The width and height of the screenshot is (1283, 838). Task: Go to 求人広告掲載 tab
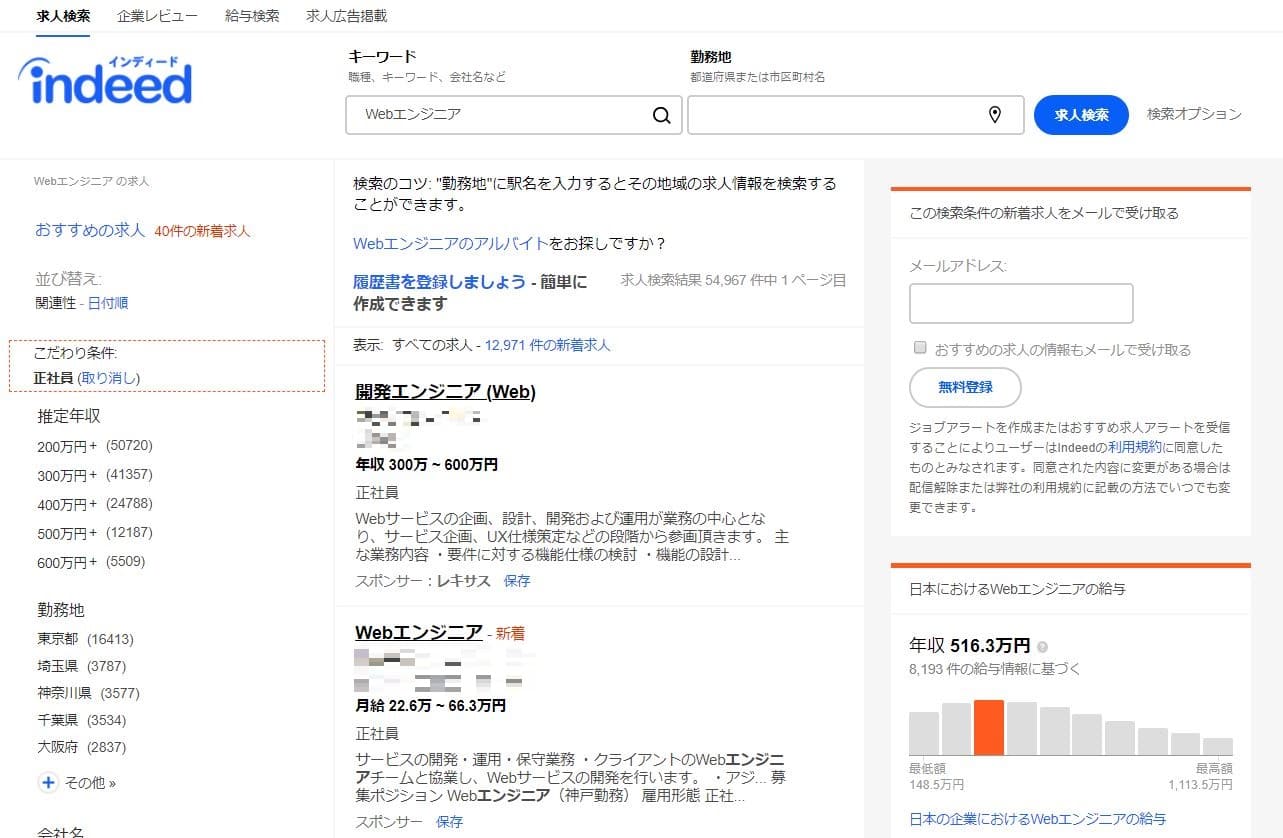(x=346, y=16)
